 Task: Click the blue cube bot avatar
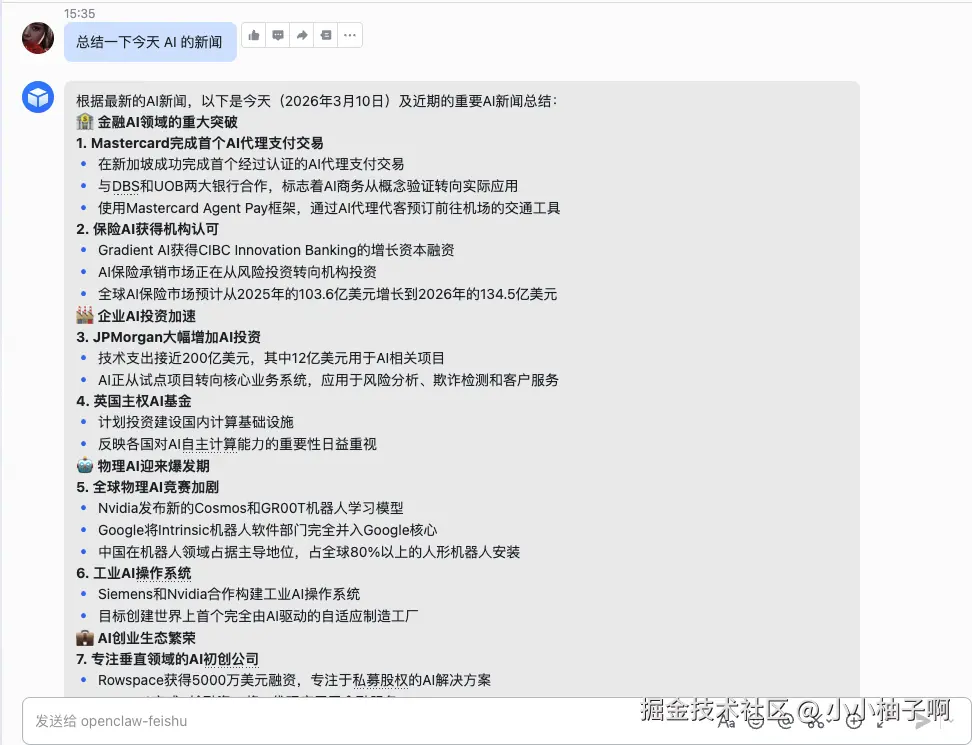point(38,97)
